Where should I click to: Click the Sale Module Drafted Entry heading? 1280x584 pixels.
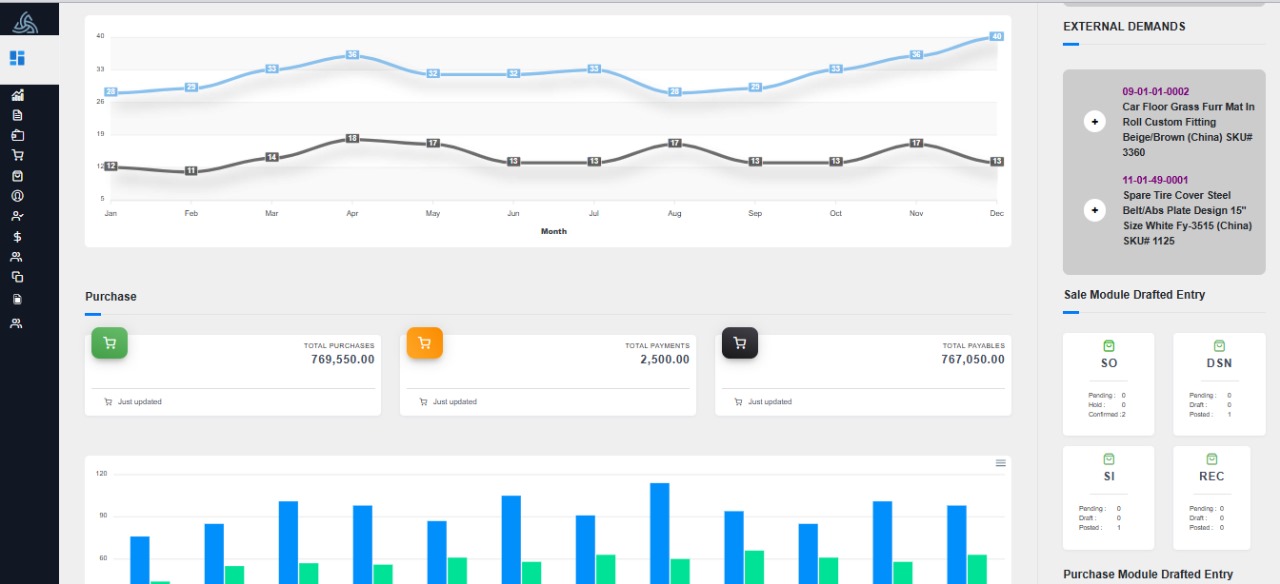(1134, 295)
